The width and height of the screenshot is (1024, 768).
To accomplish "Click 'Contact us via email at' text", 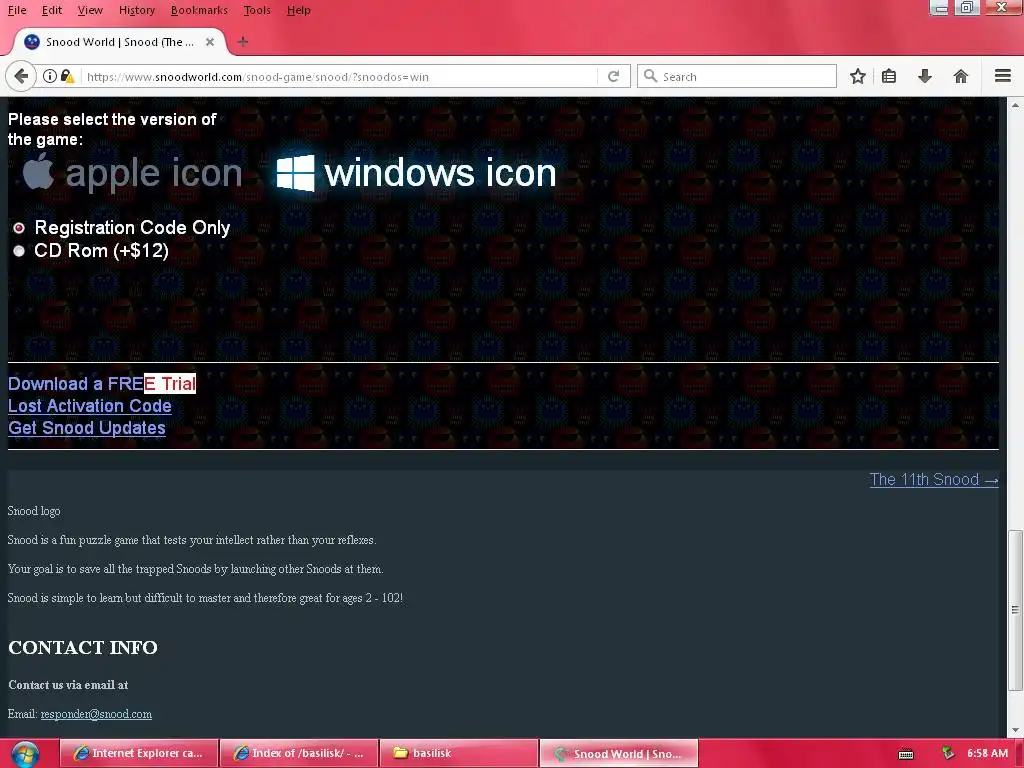I will 68,685.
